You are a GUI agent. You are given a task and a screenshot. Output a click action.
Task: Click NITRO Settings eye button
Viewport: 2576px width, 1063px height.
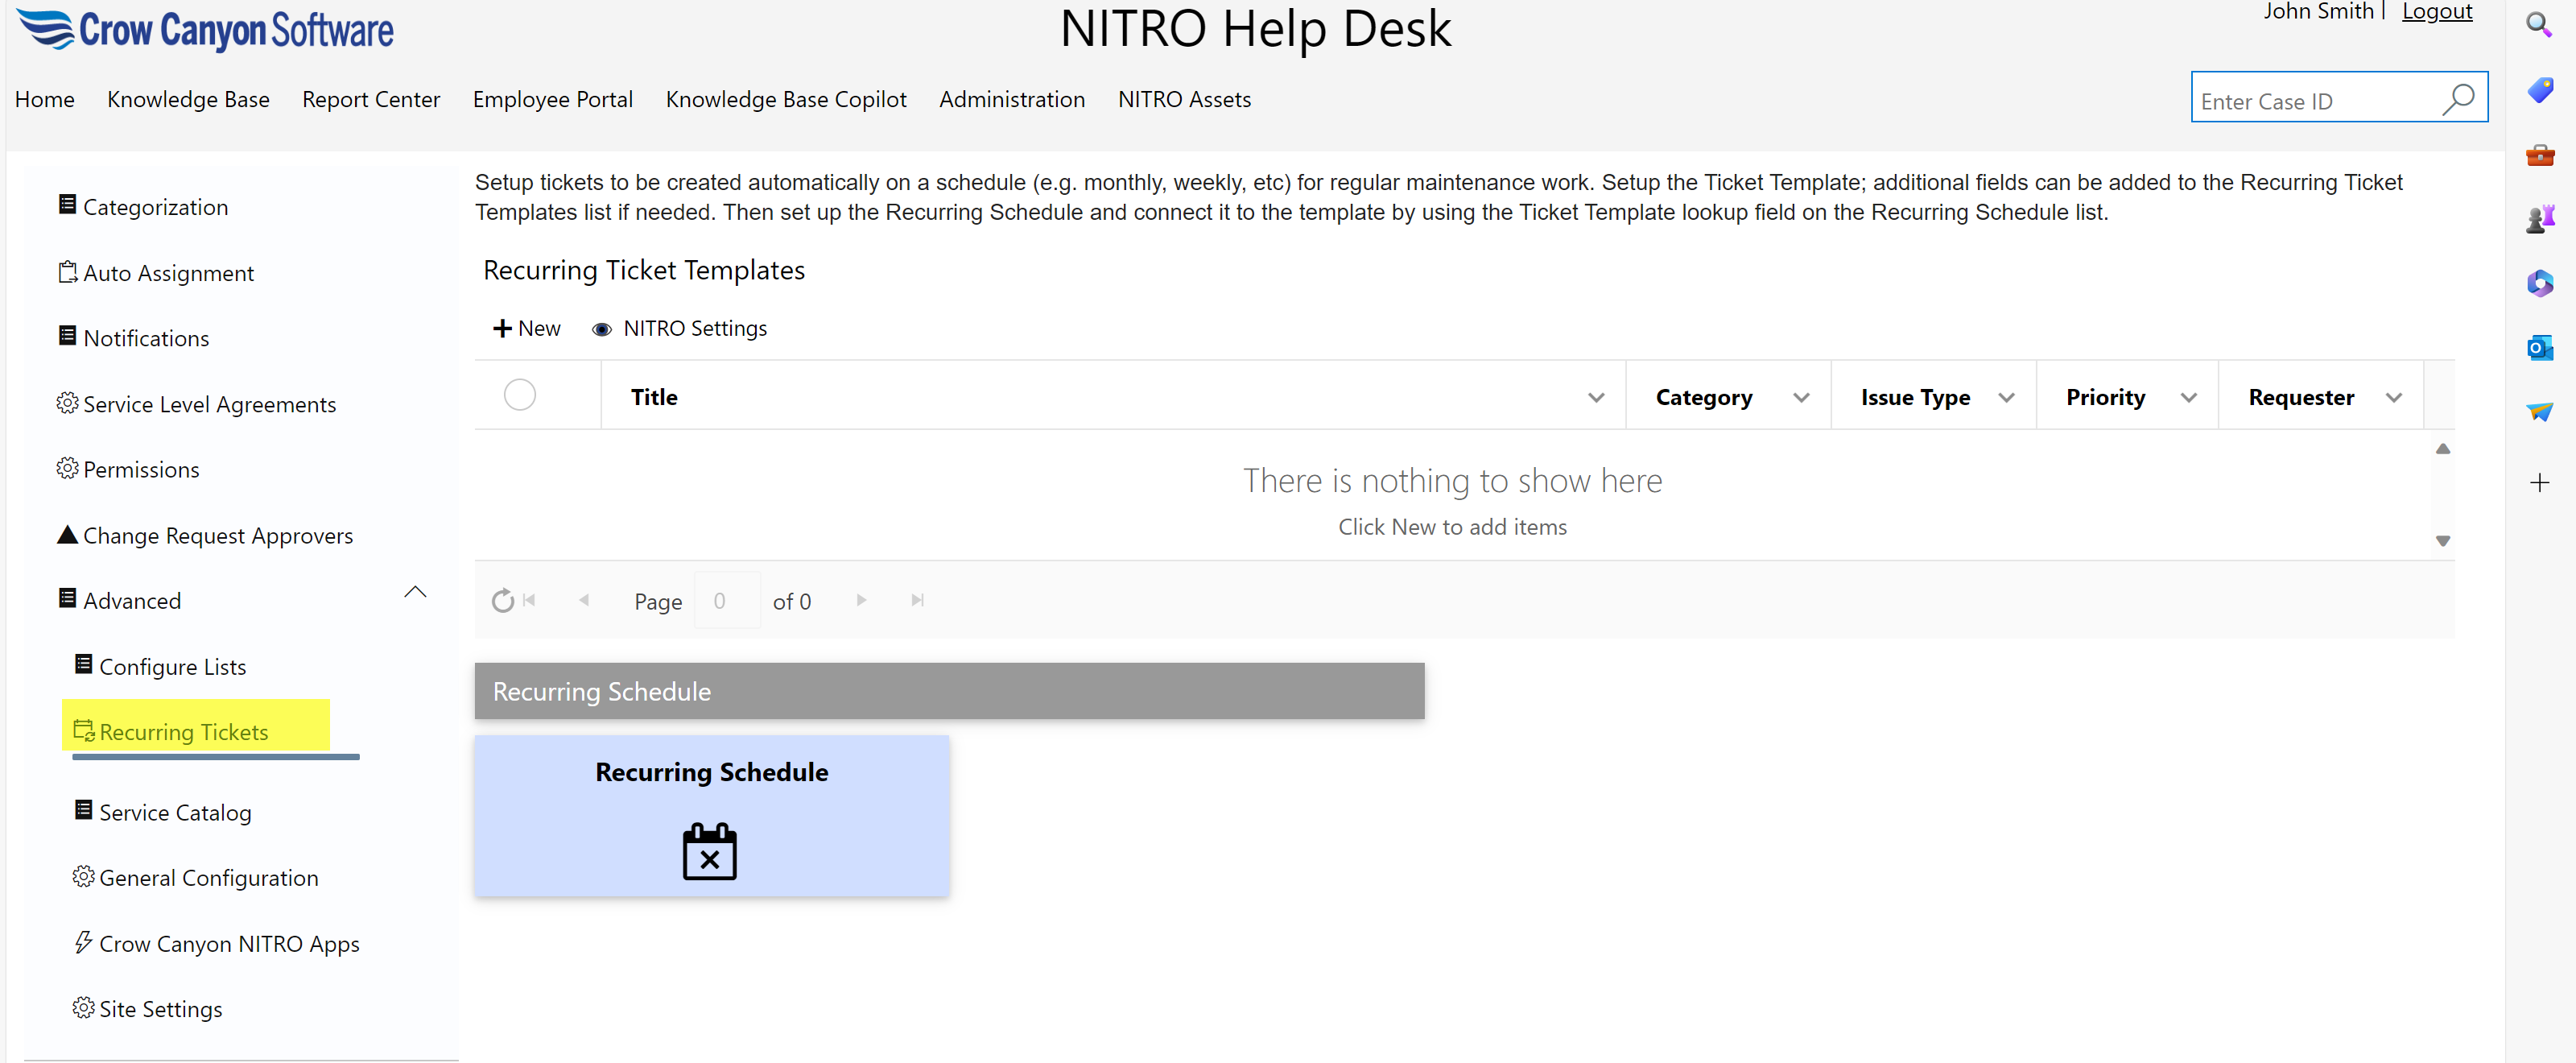pyautogui.click(x=680, y=328)
